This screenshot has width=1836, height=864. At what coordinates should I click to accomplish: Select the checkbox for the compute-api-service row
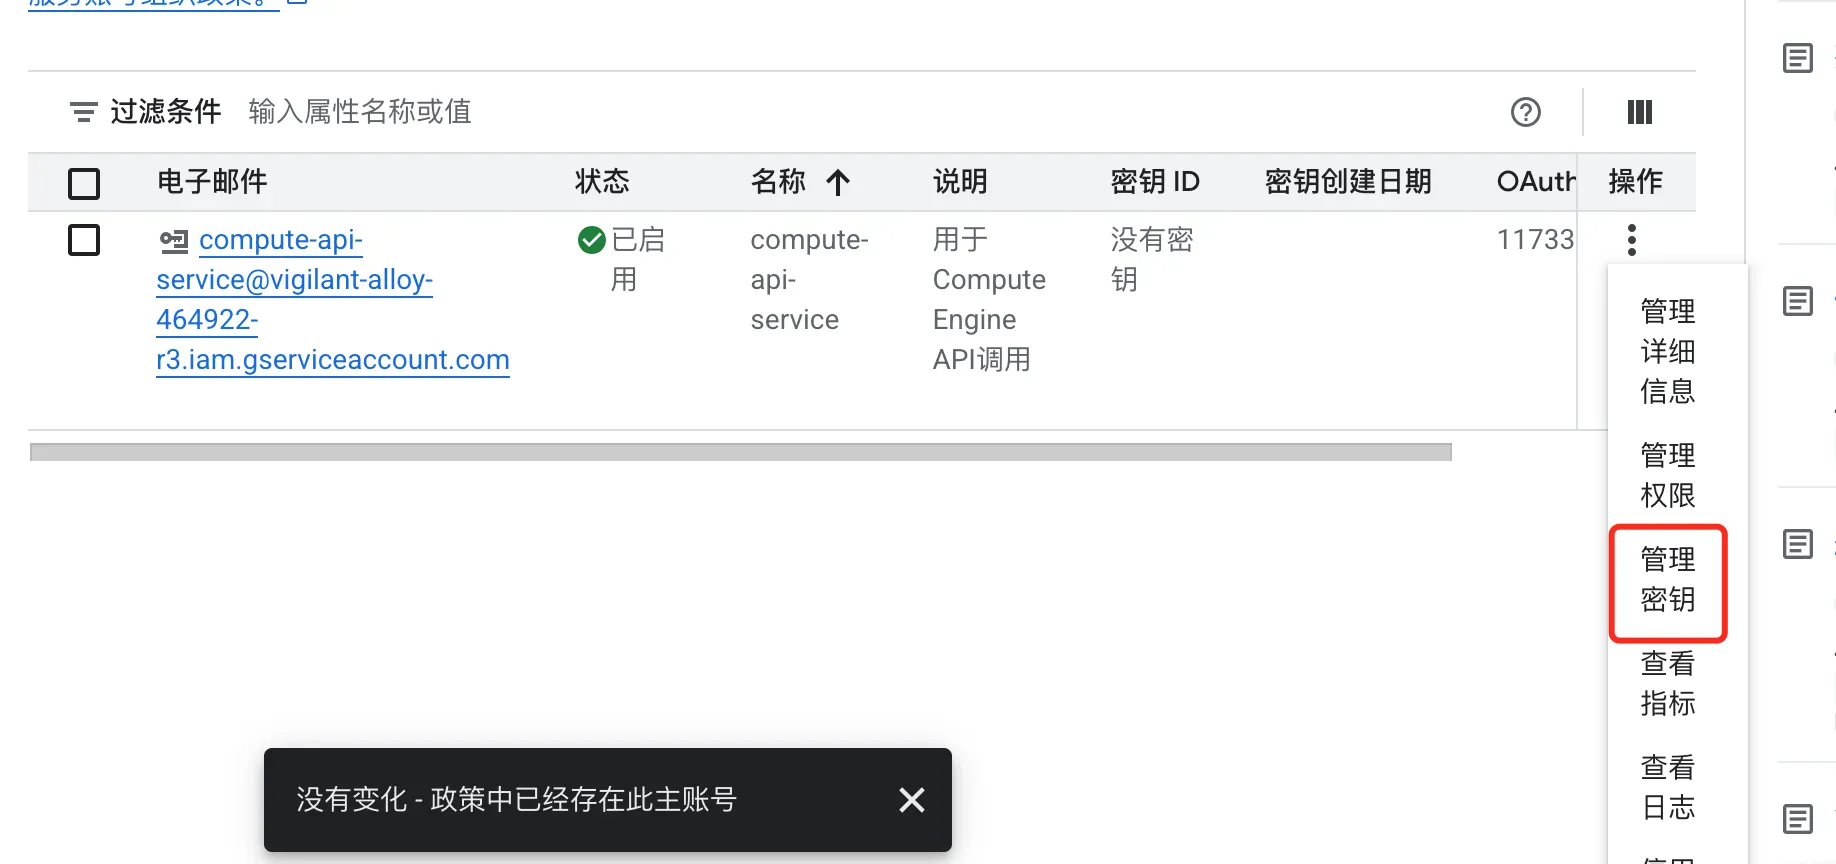(83, 240)
